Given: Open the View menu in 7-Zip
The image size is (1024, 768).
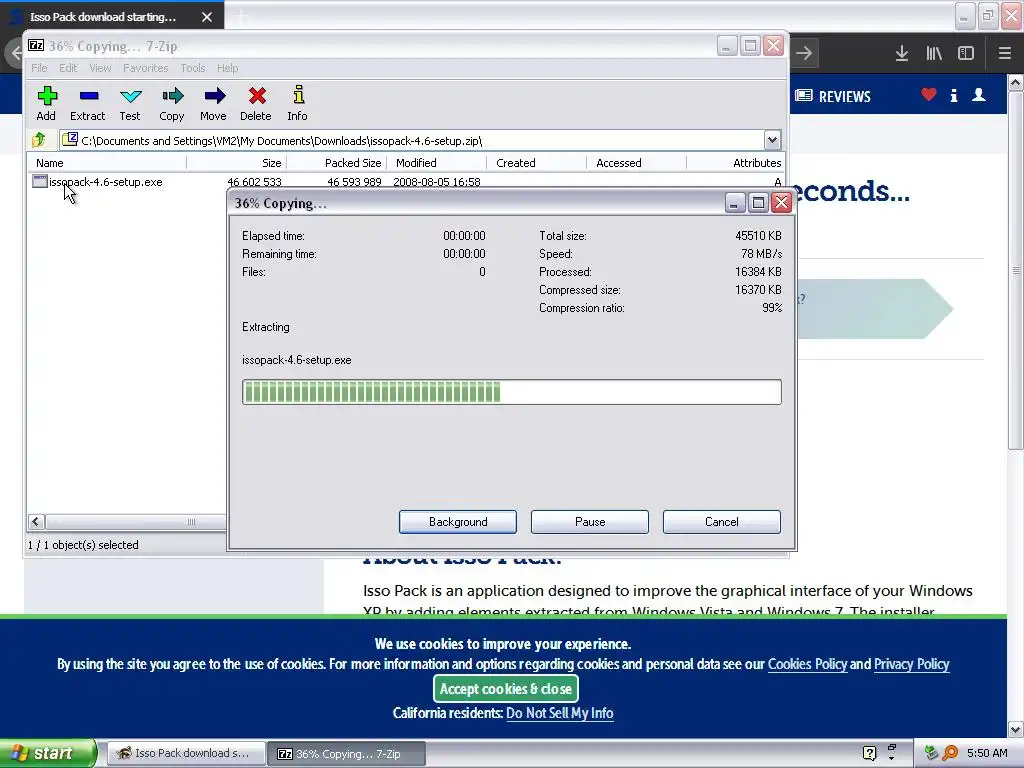Looking at the screenshot, I should coord(100,68).
